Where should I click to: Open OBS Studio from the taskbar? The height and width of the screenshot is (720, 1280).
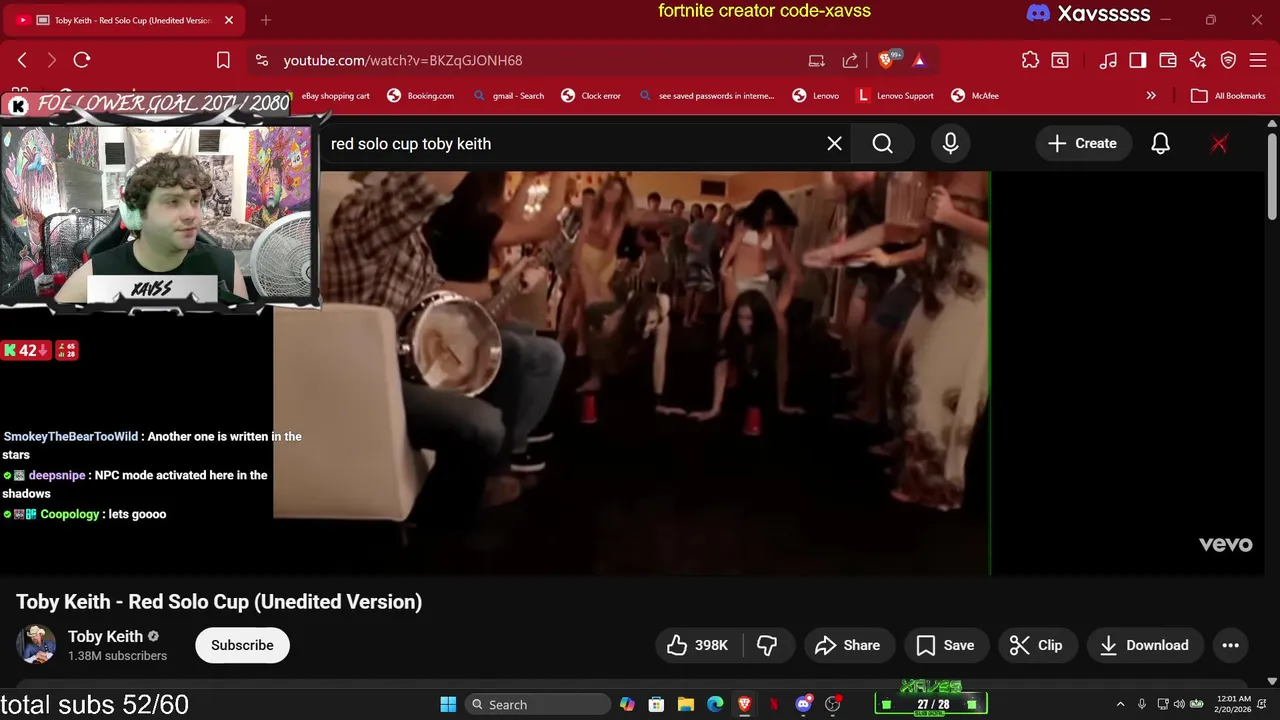833,705
